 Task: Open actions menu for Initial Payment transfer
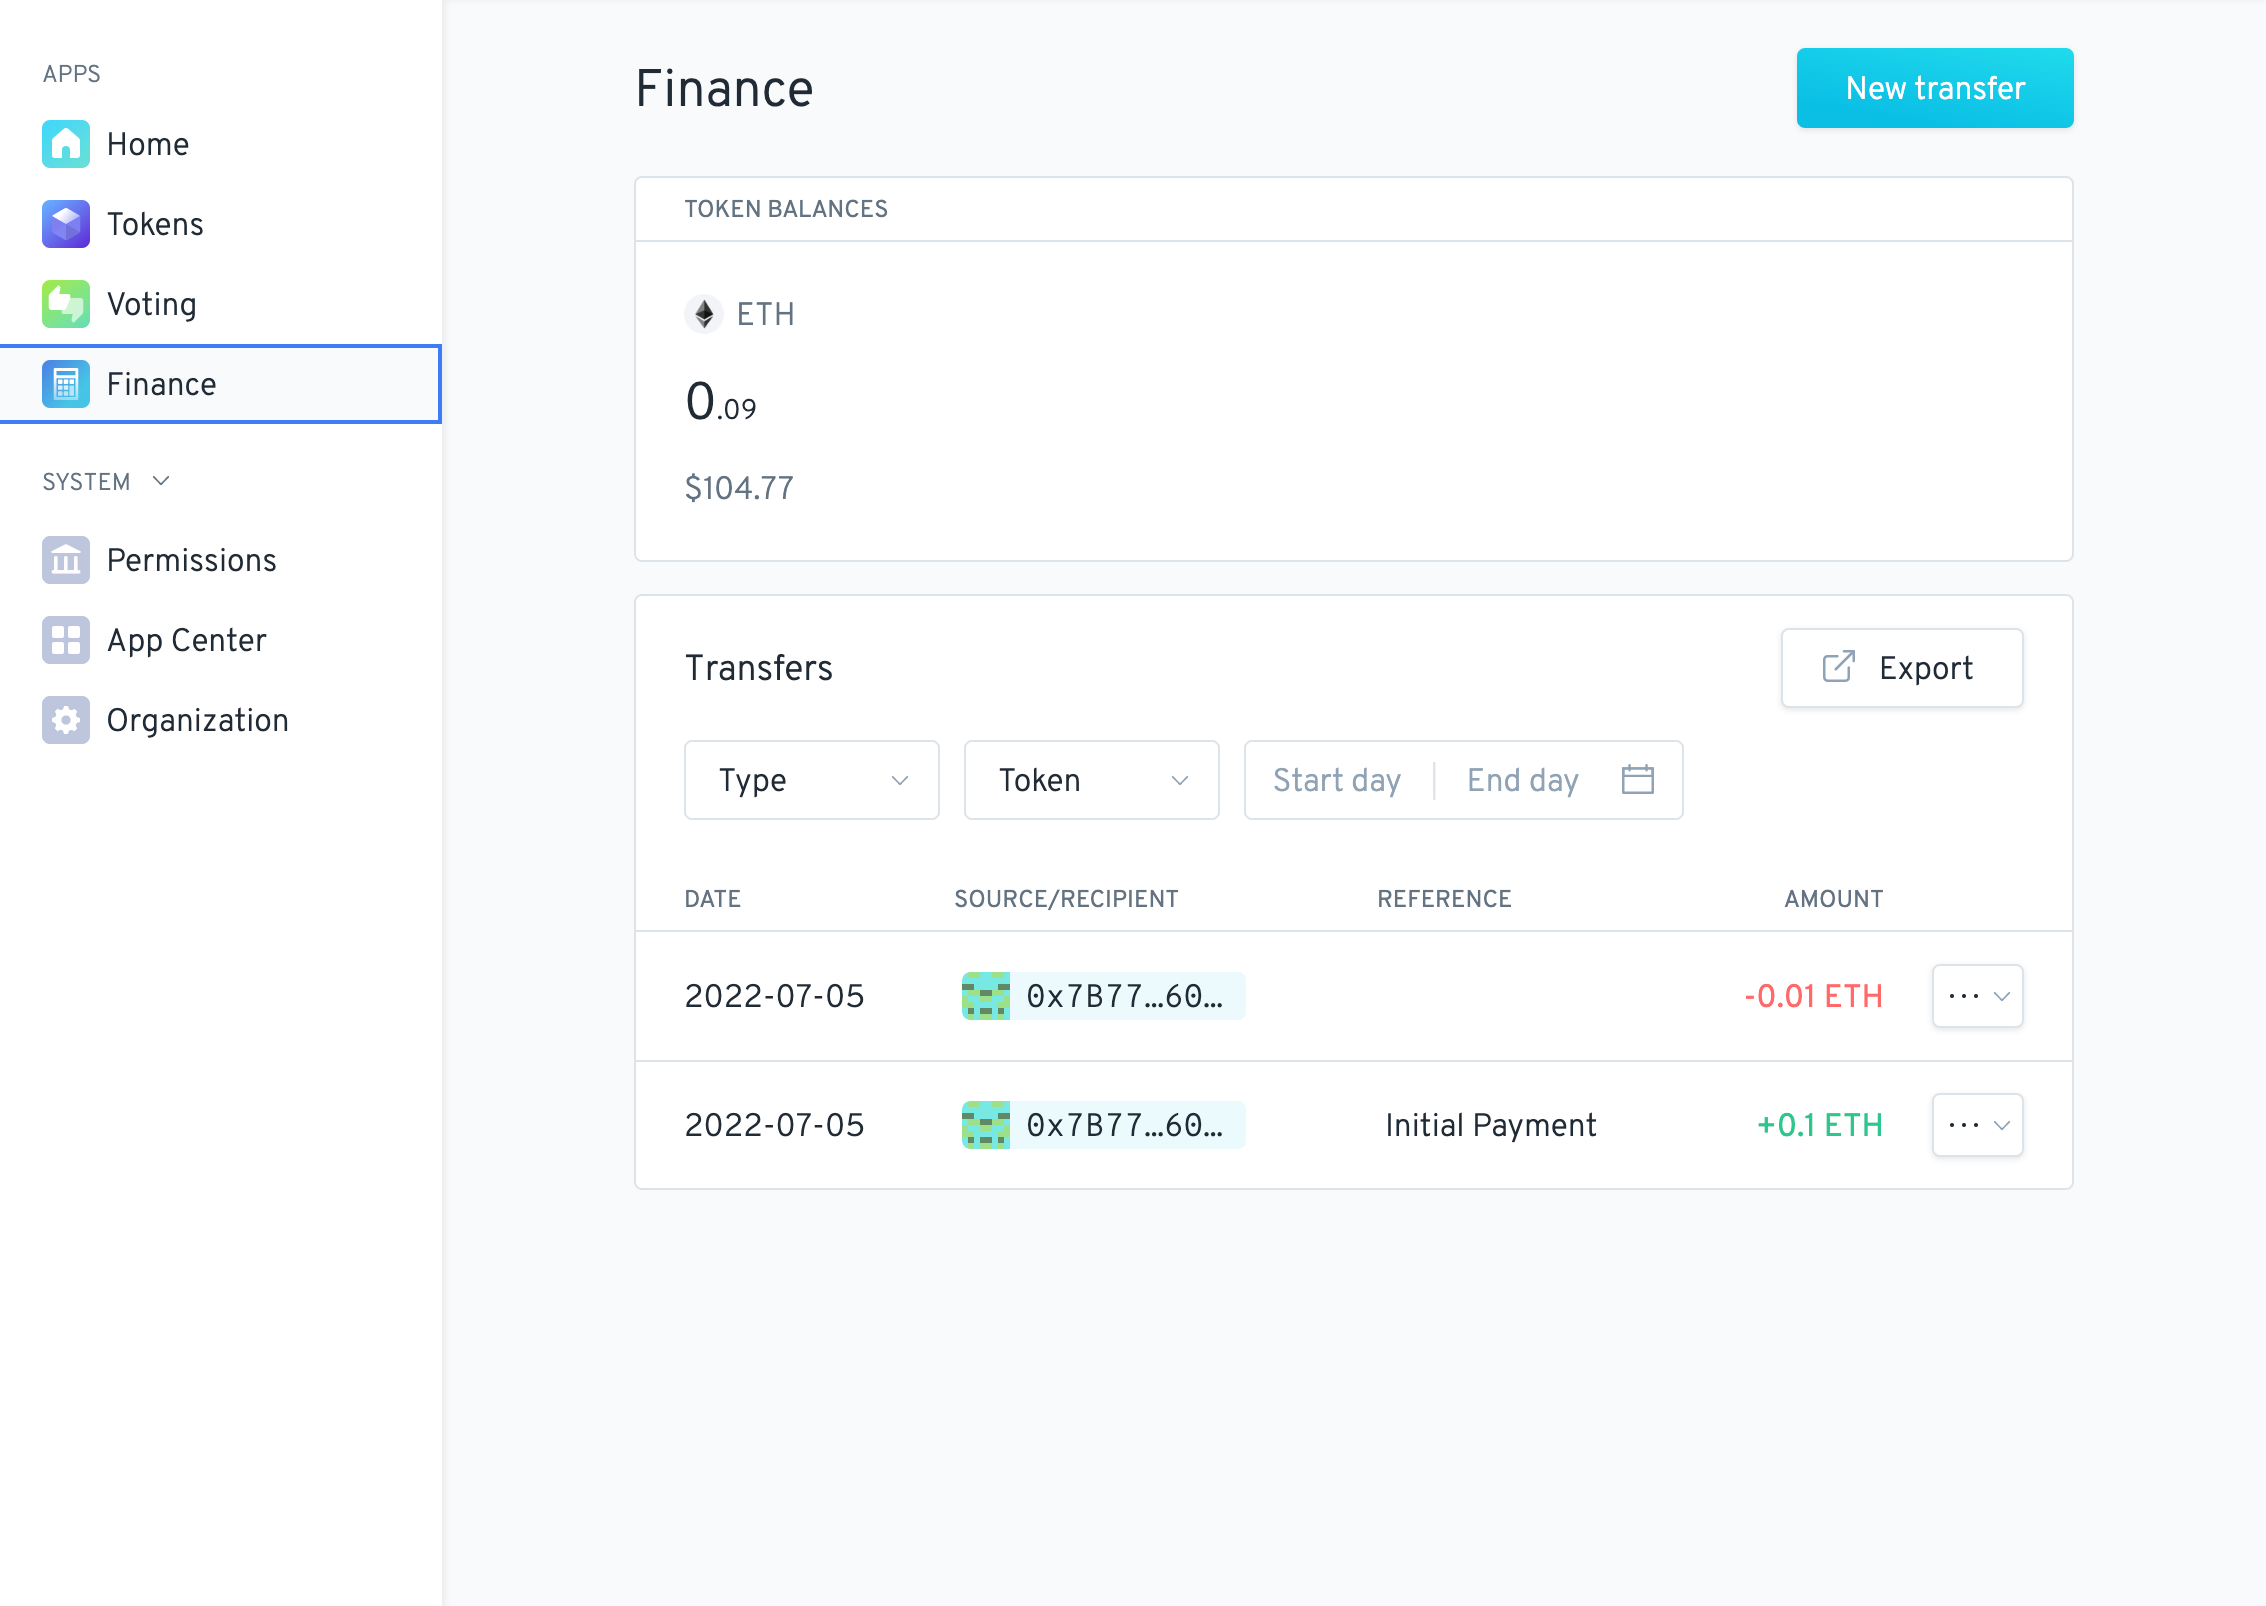tap(1977, 1125)
